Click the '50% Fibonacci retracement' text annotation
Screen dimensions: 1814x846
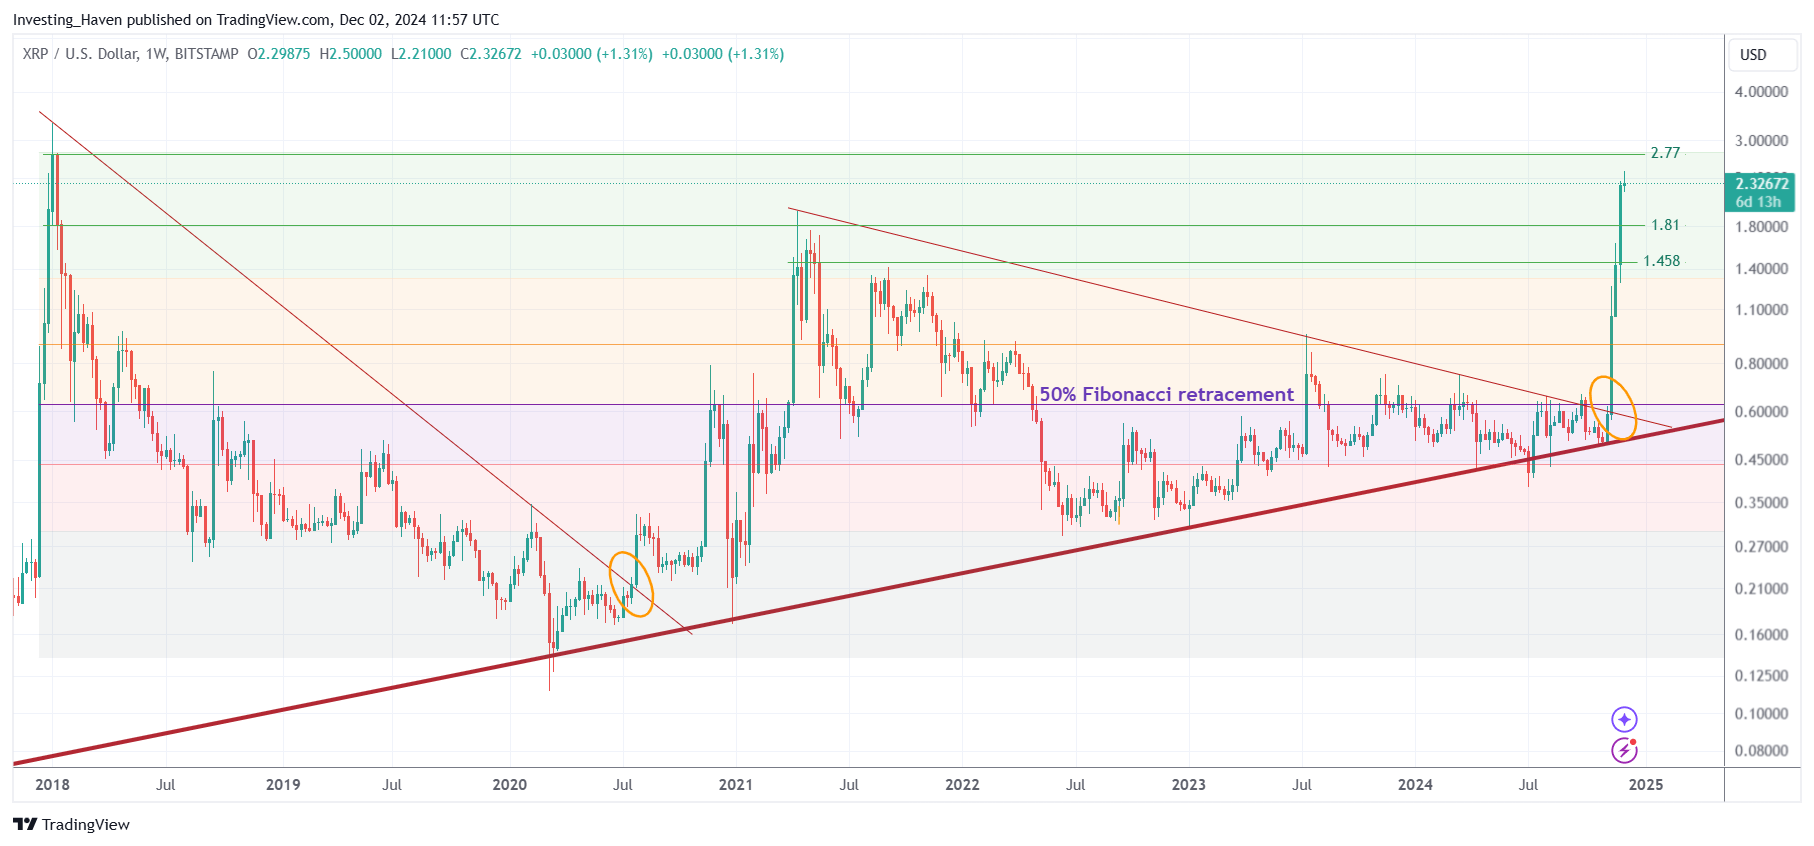(1166, 394)
